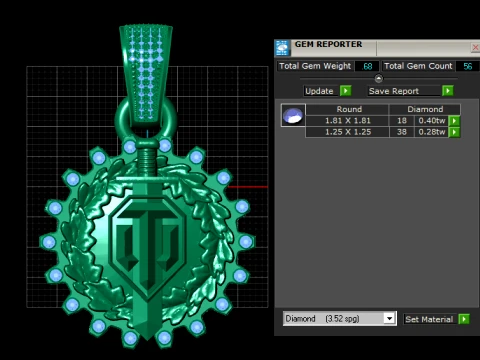Screen dimensions: 480x360
Task: Click green arrow for 0.28tw row
Action: 454,132
